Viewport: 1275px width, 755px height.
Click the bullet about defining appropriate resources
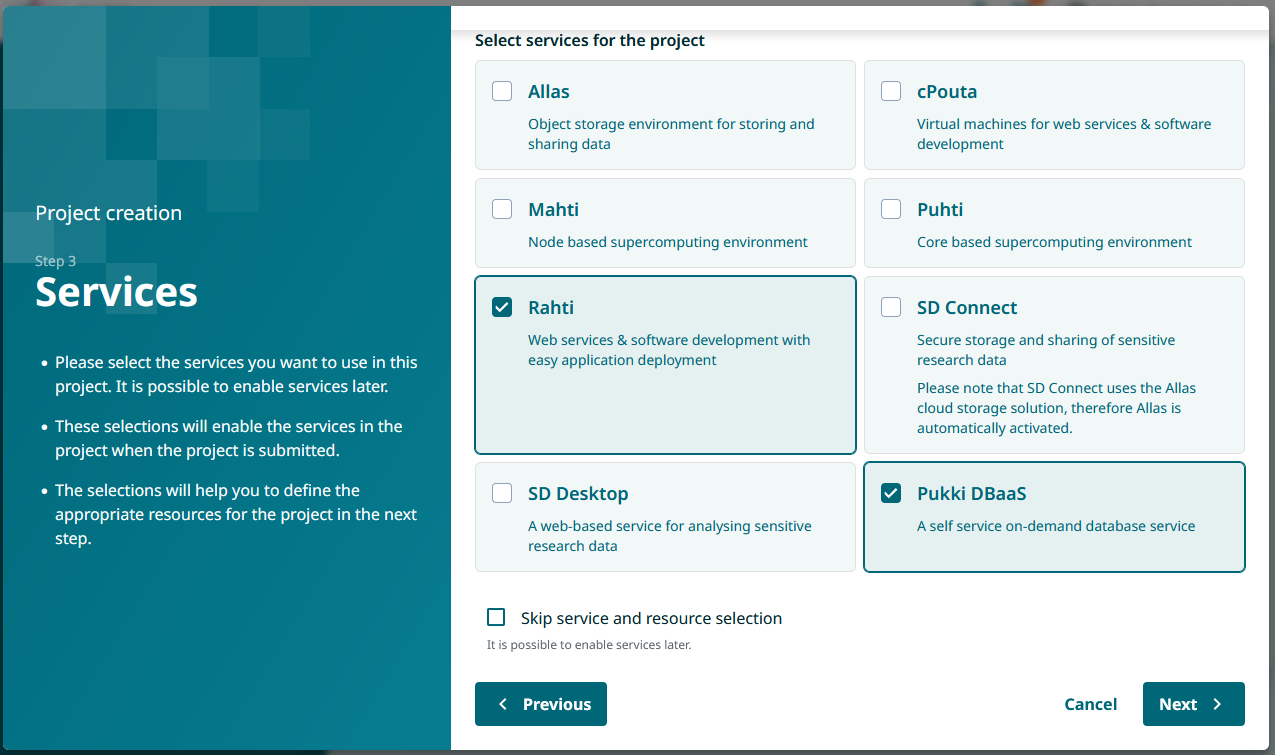236,514
